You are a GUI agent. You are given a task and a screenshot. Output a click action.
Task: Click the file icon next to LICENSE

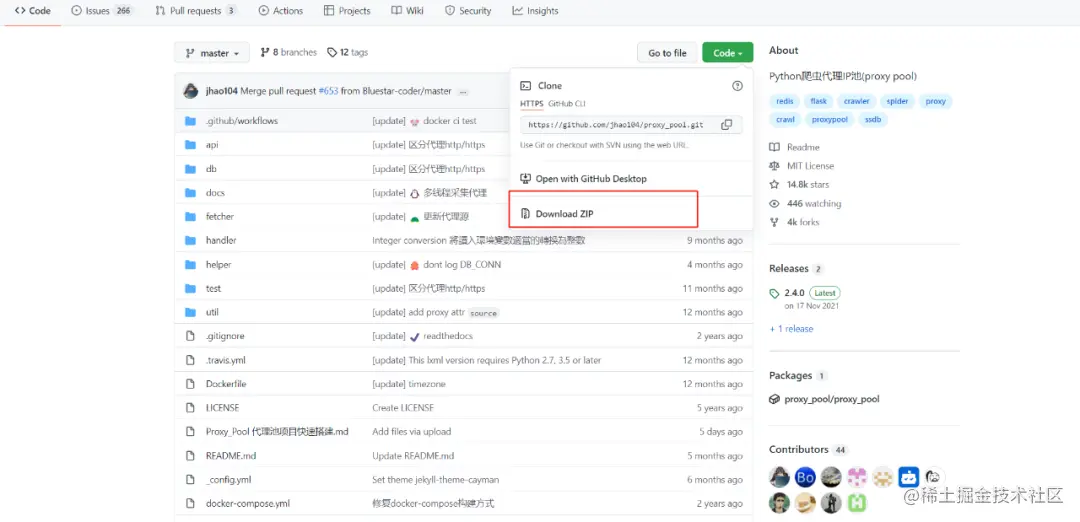tap(191, 408)
